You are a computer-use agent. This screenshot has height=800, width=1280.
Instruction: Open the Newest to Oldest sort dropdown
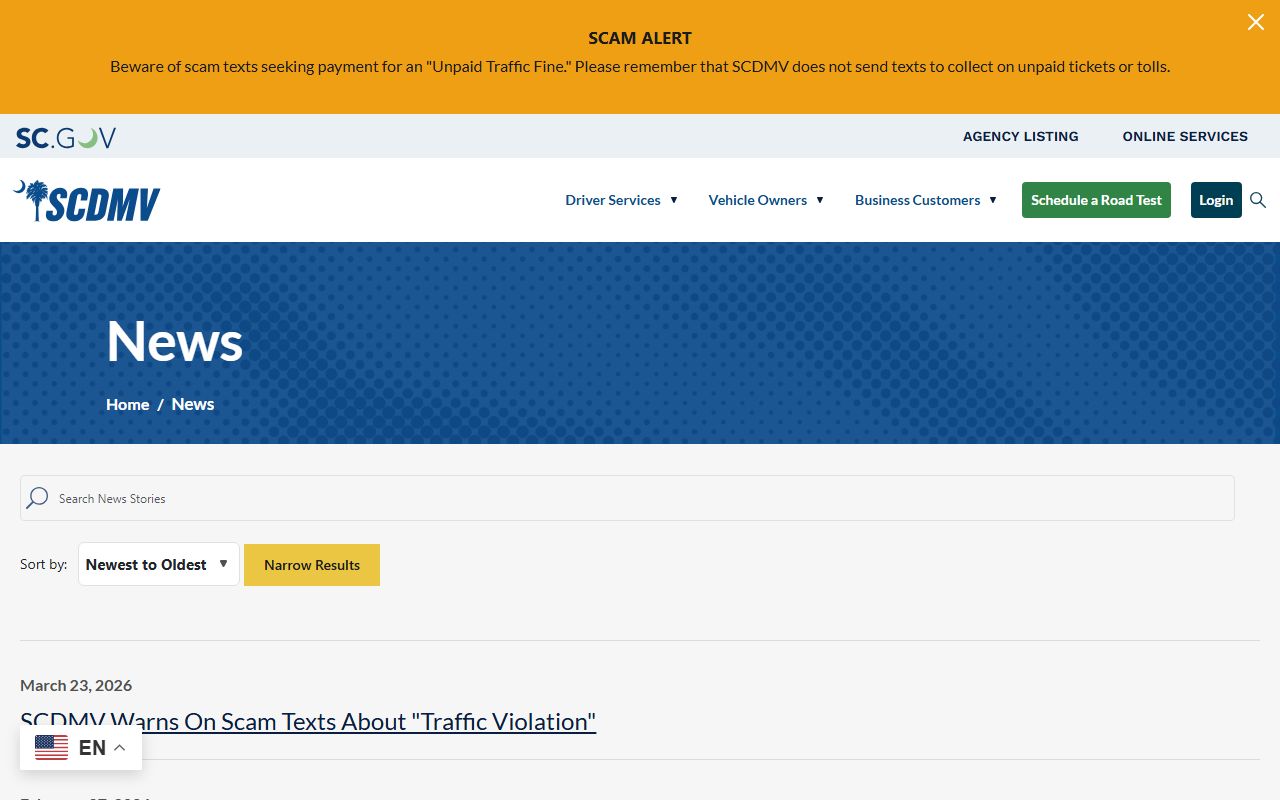pyautogui.click(x=159, y=564)
